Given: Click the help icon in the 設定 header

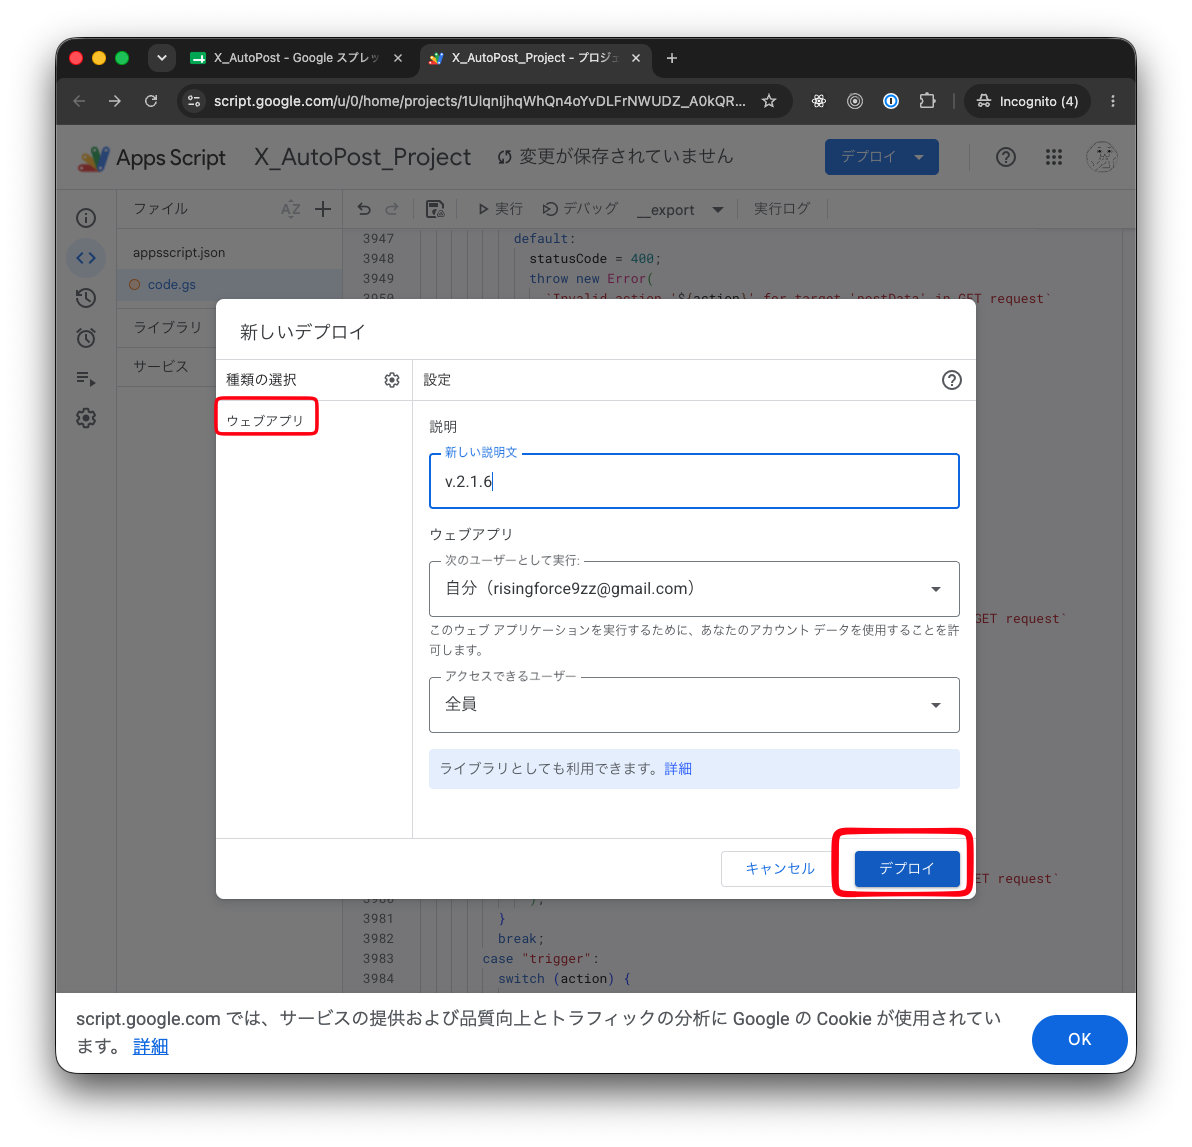Looking at the screenshot, I should [x=951, y=380].
